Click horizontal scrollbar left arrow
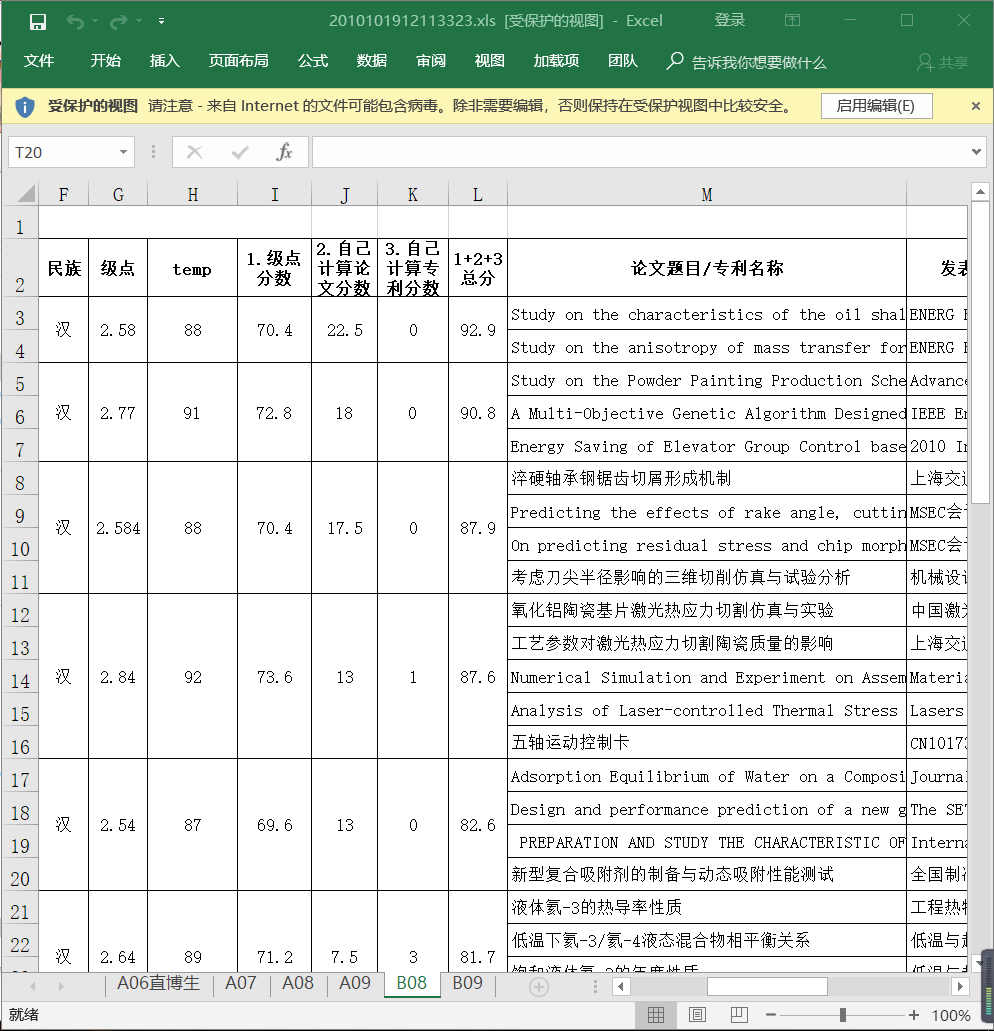The height and width of the screenshot is (1031, 994). (x=621, y=986)
